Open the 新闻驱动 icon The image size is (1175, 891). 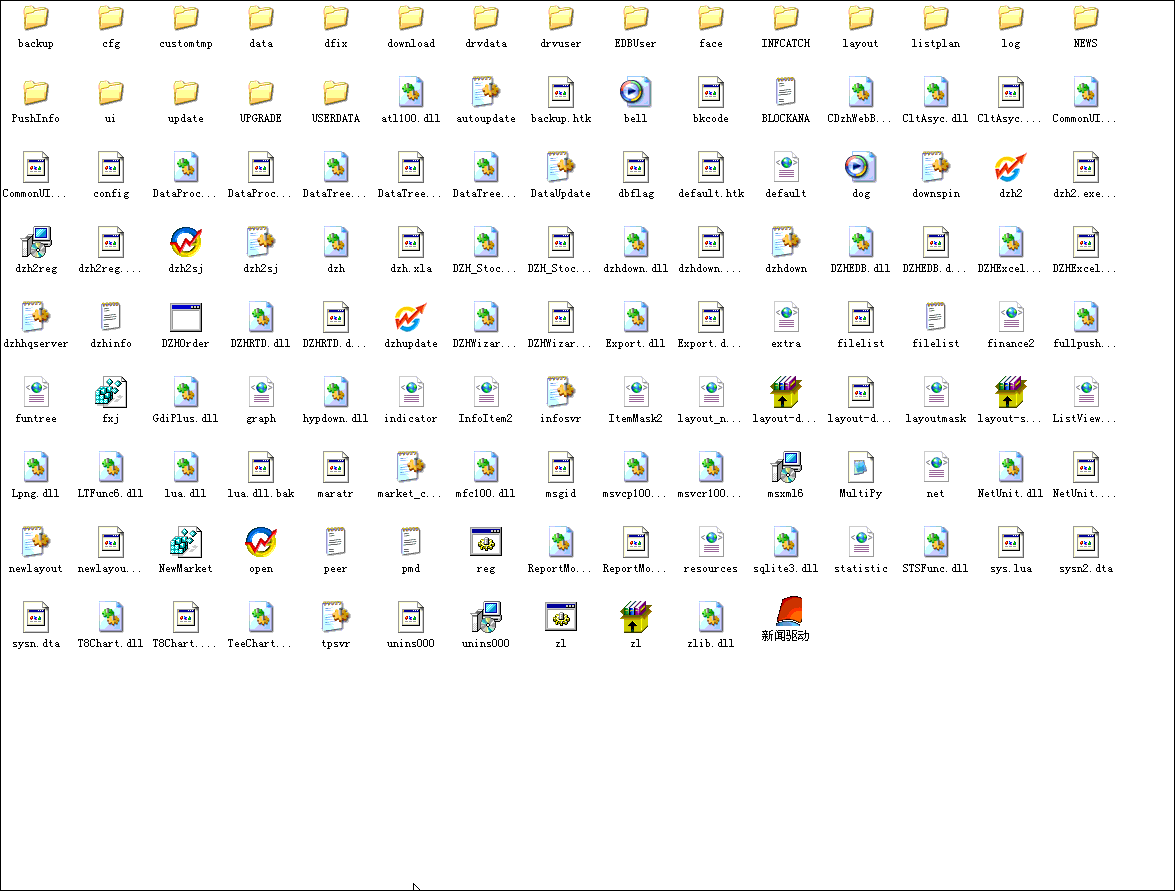click(x=787, y=611)
